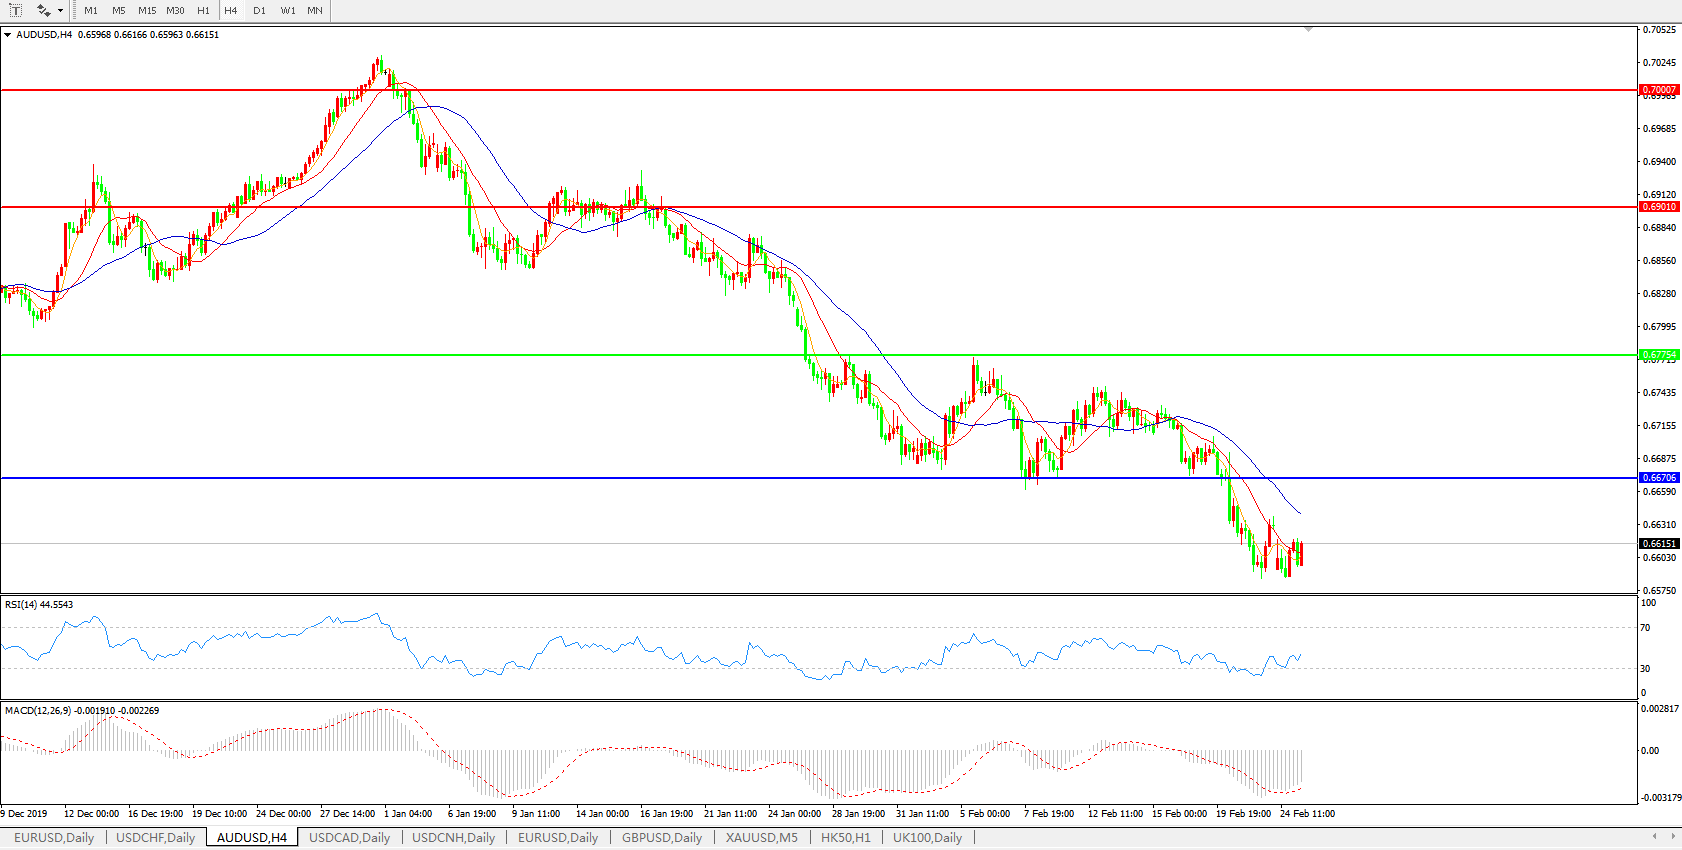The height and width of the screenshot is (850, 1682).
Task: Click the chart shift marker triangle
Action: (x=1308, y=30)
